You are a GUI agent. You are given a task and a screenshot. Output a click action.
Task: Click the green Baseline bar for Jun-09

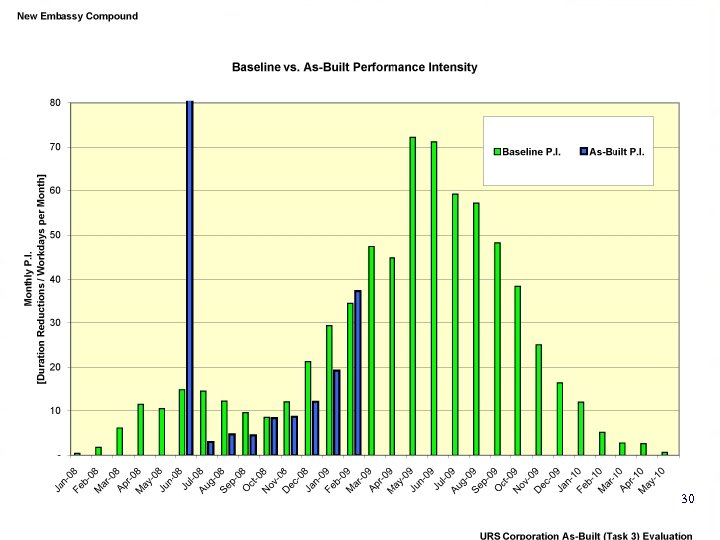434,298
